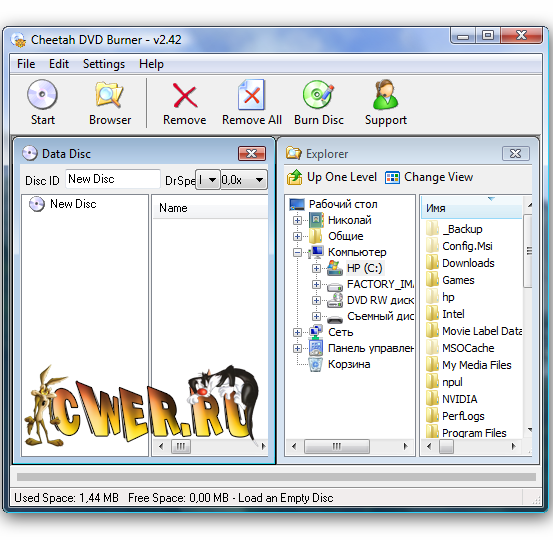Expand the DVD RW диск node

[x=317, y=300]
